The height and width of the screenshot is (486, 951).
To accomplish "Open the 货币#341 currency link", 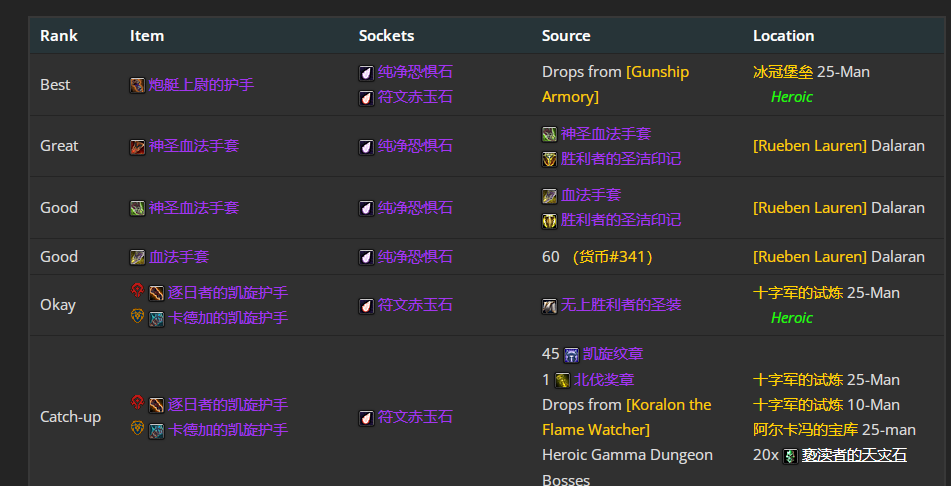I will pos(613,257).
